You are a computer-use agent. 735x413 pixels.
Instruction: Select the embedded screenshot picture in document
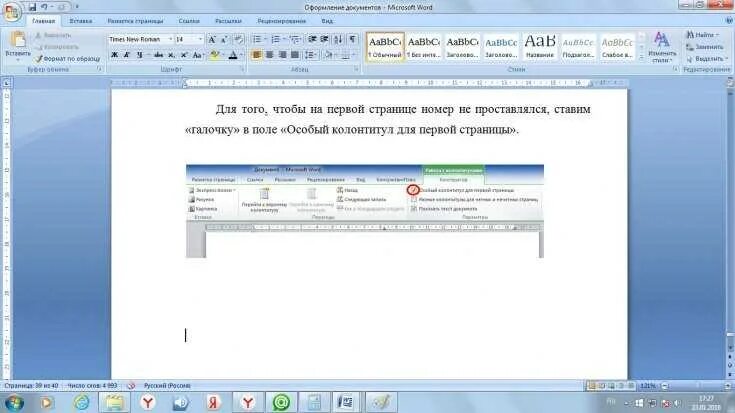365,211
